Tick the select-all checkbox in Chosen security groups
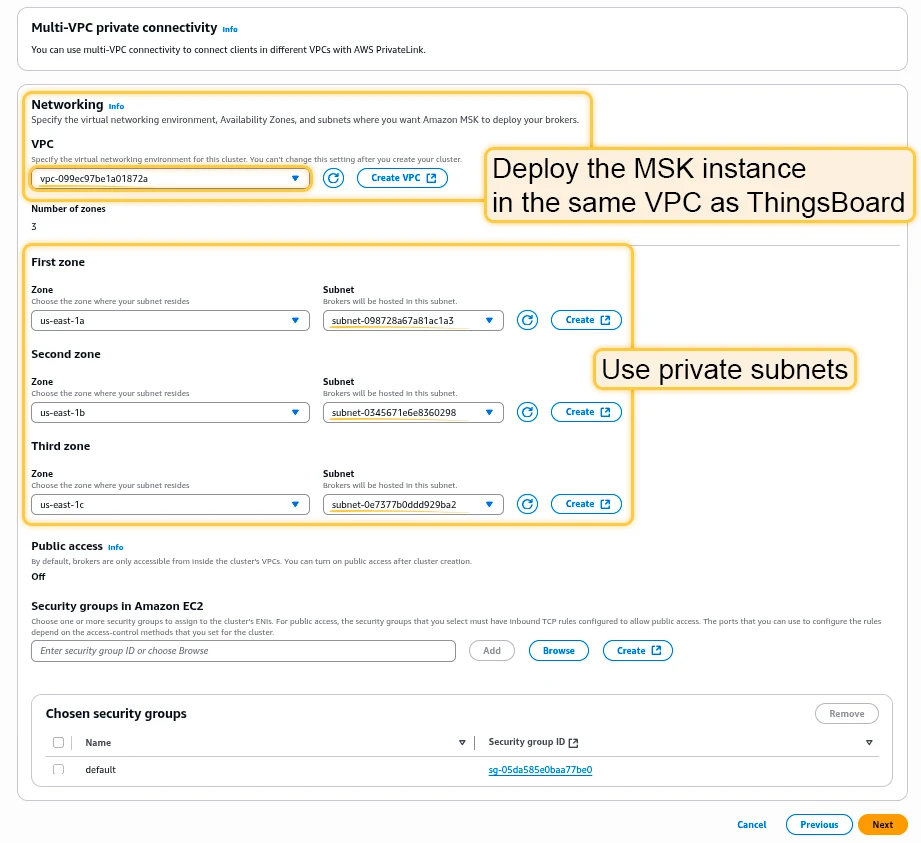This screenshot has width=921, height=843. coord(58,743)
